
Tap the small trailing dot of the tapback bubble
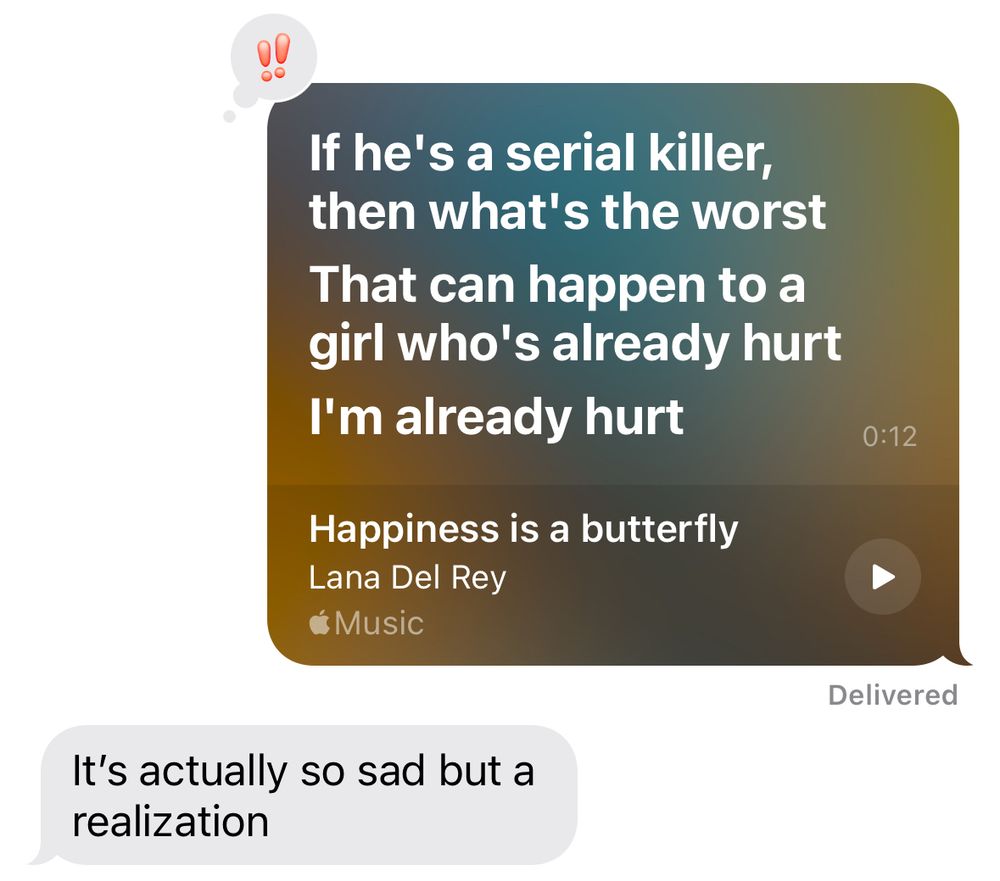tap(230, 116)
